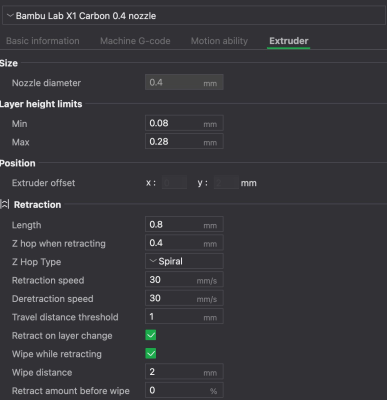This screenshot has height=400, width=387.
Task: Click the Z Hop Type label
Action: point(36,262)
